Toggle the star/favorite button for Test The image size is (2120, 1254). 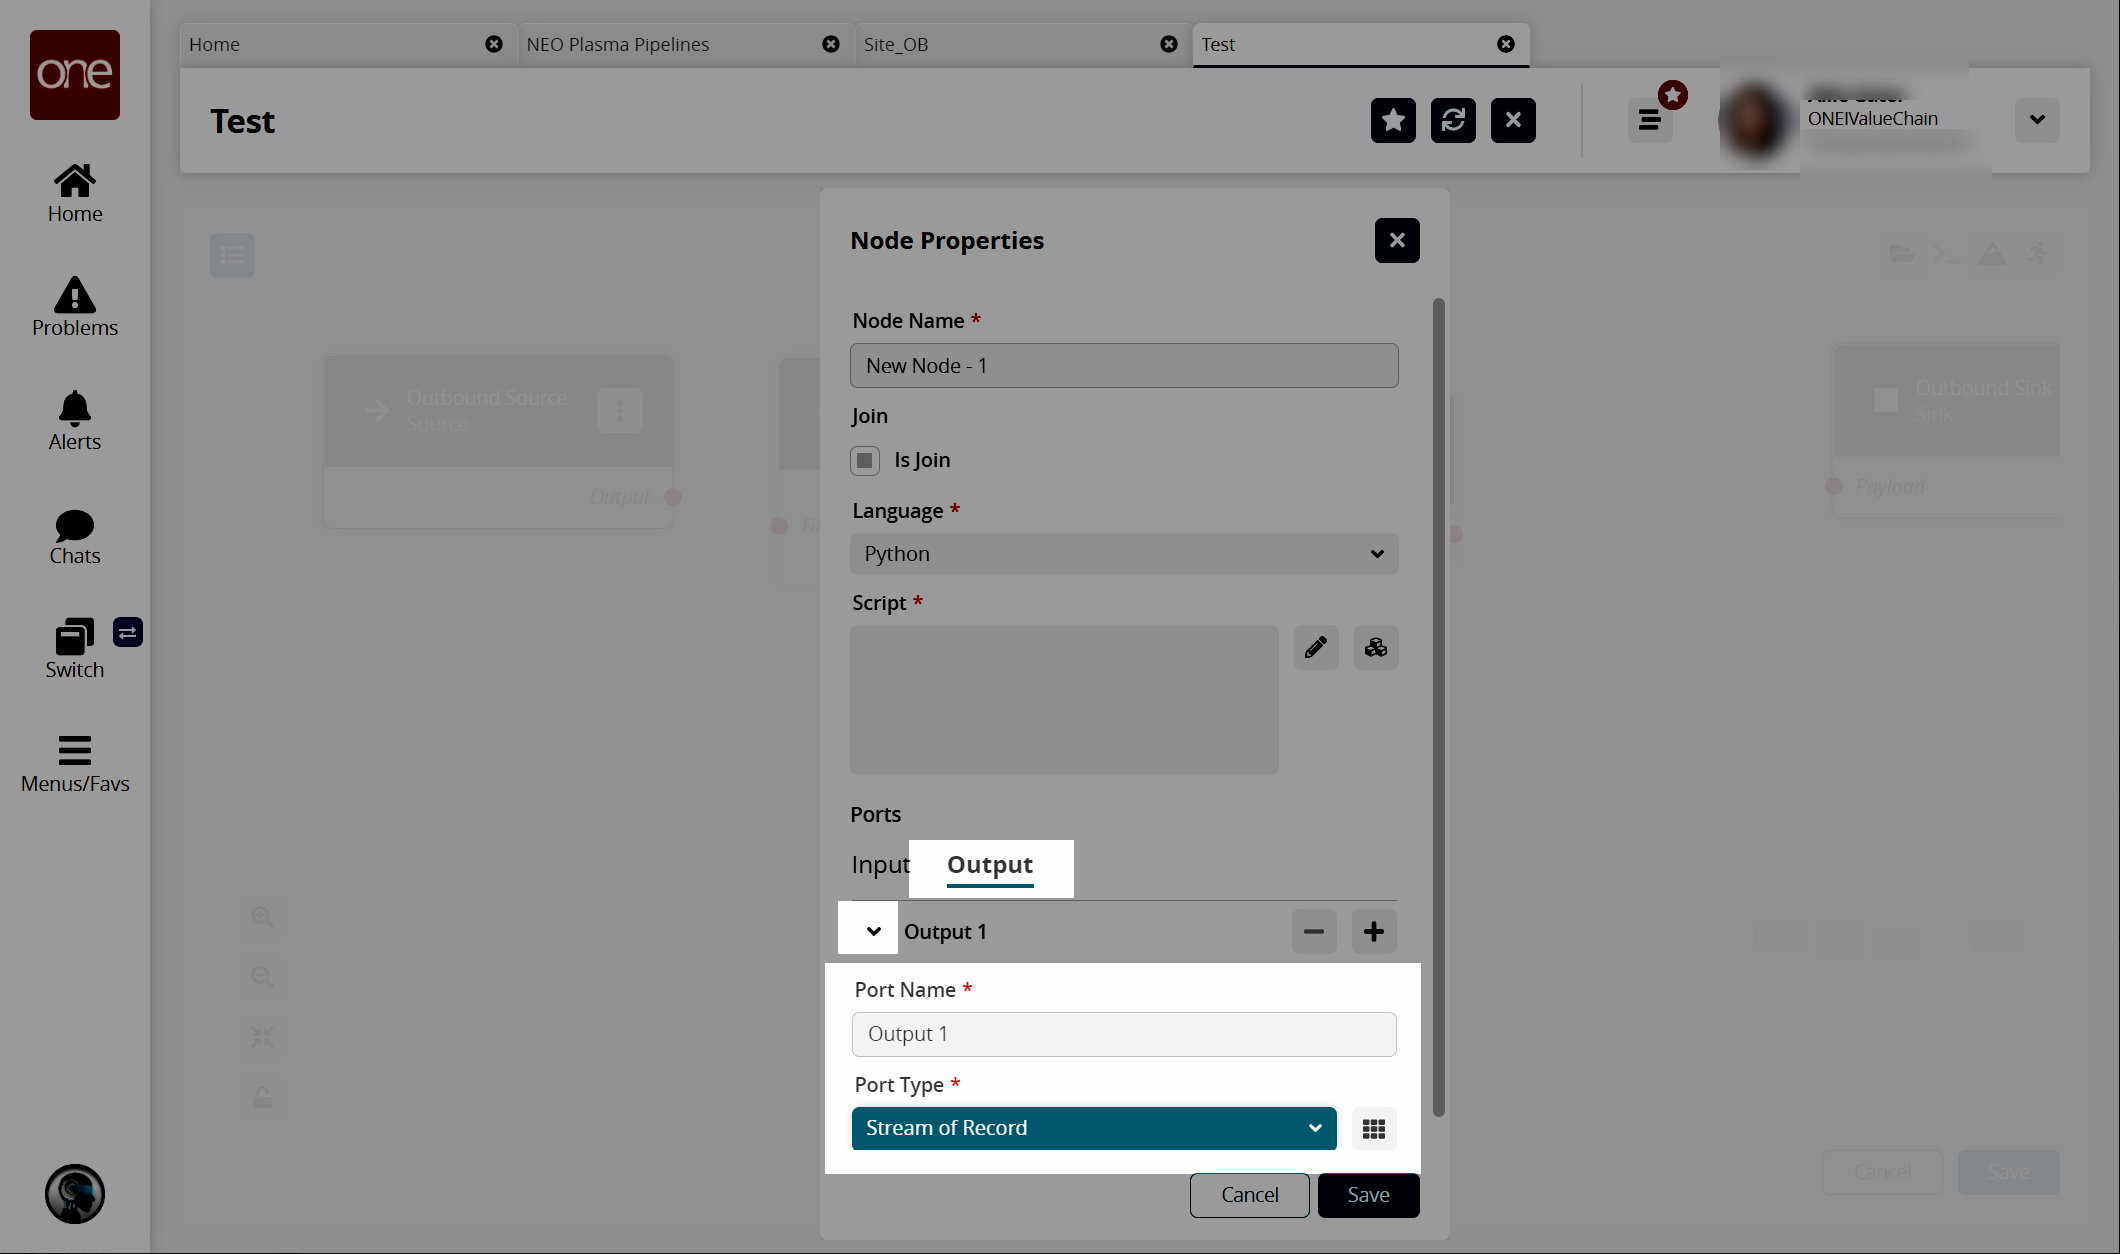pyautogui.click(x=1391, y=119)
